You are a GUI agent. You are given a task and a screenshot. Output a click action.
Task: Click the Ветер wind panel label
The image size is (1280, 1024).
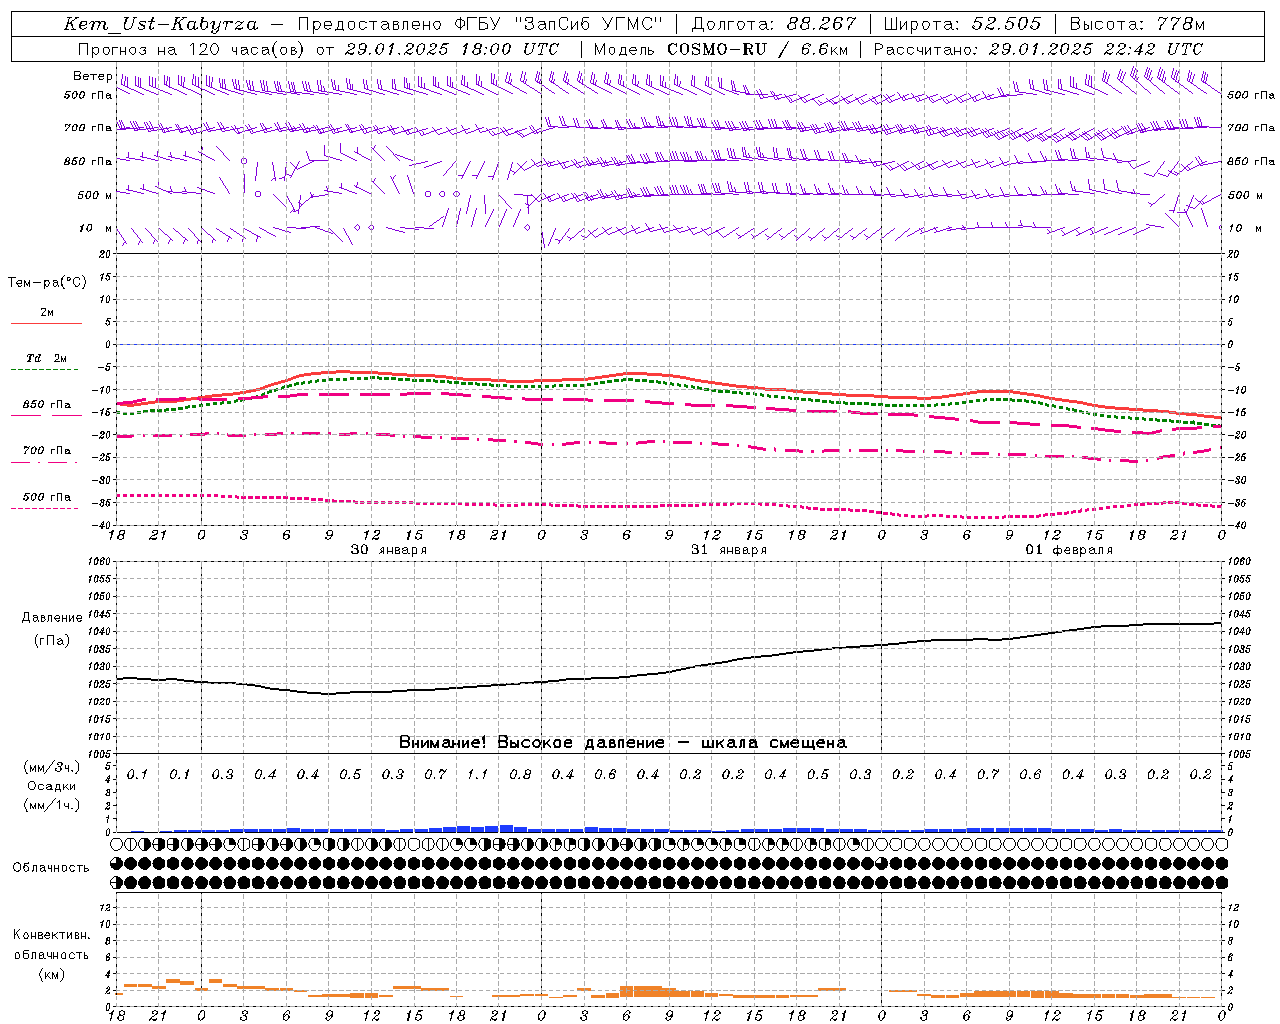tap(92, 76)
